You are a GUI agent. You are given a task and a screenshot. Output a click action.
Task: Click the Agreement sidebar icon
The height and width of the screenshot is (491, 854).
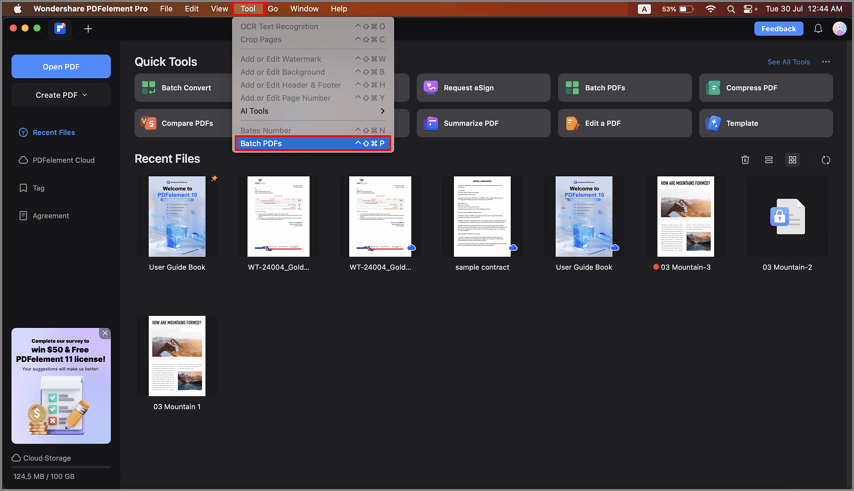click(23, 216)
